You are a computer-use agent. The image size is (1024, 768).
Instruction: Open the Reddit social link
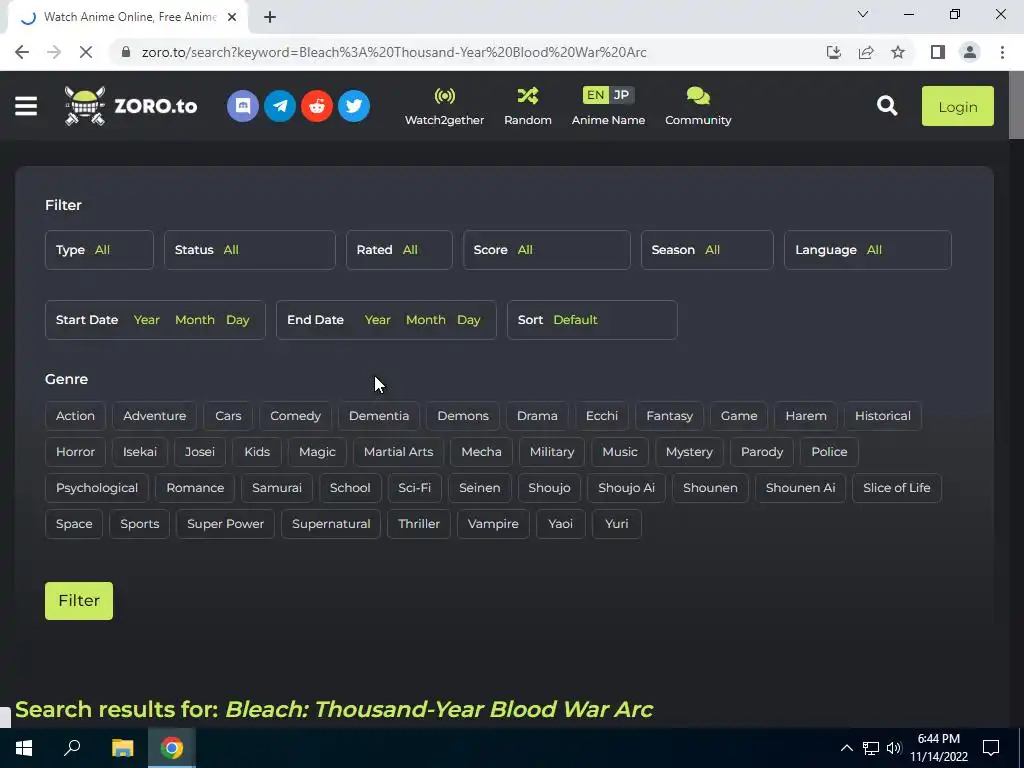click(317, 106)
